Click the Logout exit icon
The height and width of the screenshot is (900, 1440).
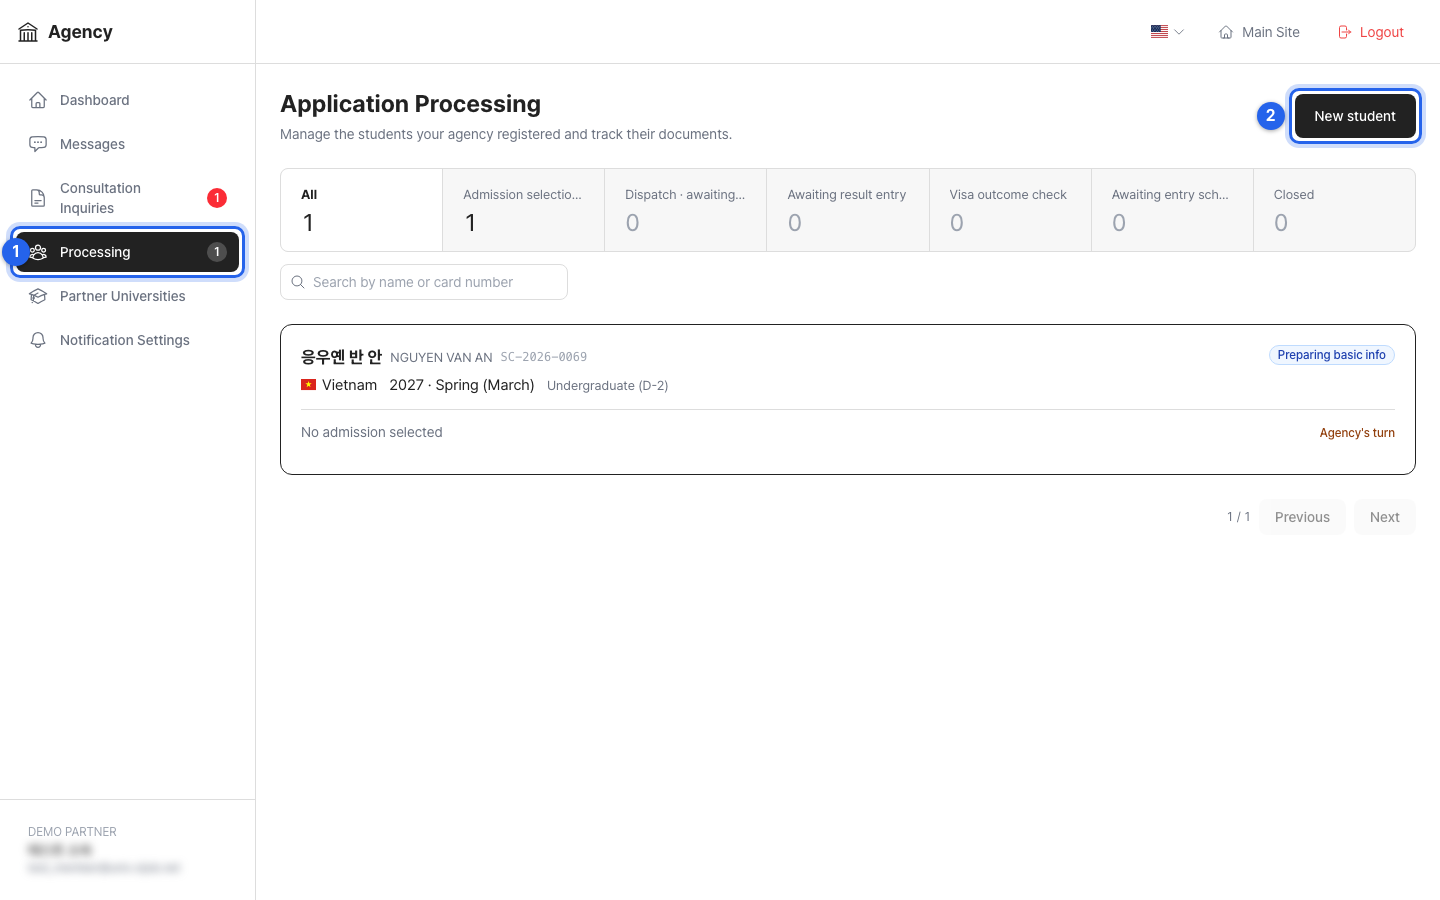pyautogui.click(x=1345, y=32)
